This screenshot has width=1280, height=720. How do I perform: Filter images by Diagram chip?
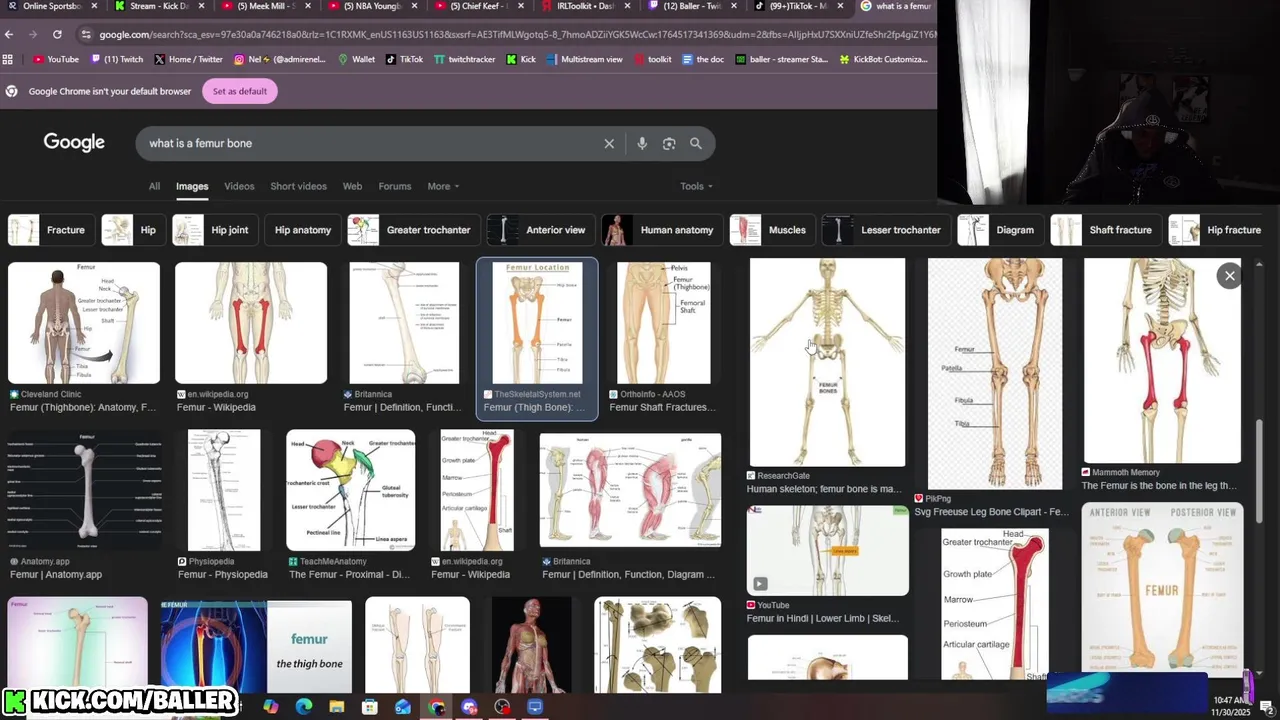pyautogui.click(x=999, y=230)
